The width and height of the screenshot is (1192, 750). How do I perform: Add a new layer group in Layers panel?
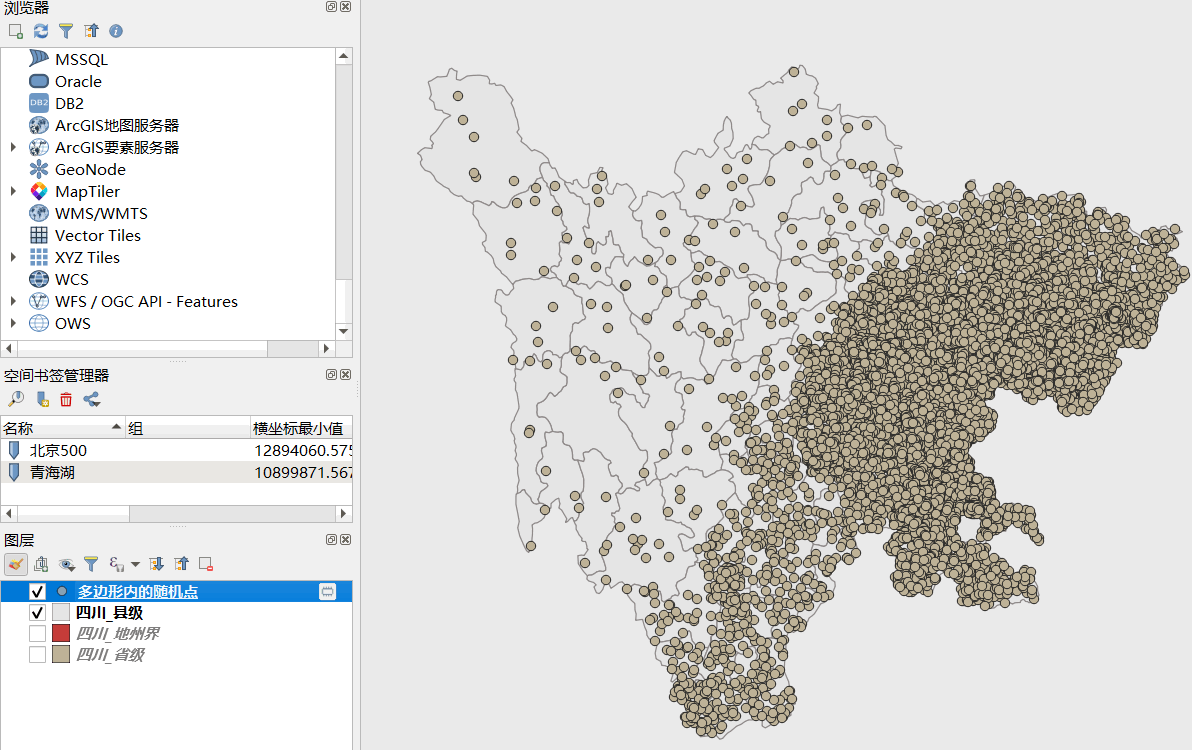[40, 564]
